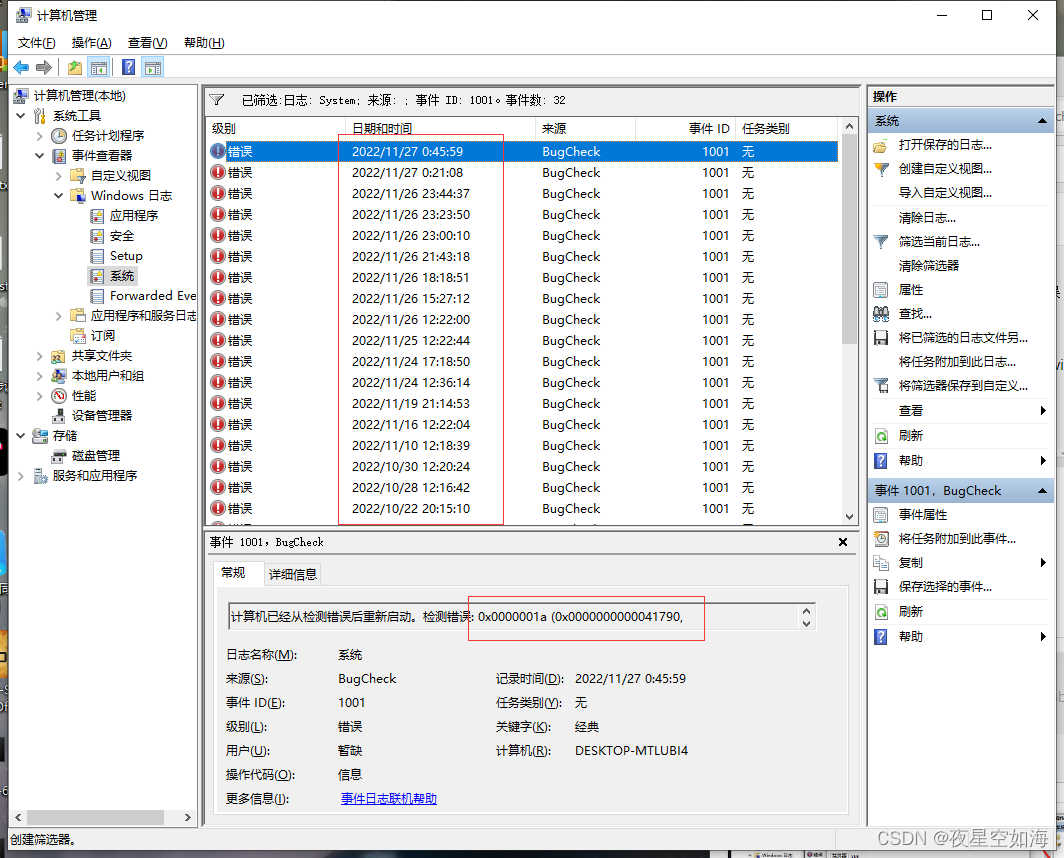
Task: Open the Setup log
Action: (x=126, y=256)
